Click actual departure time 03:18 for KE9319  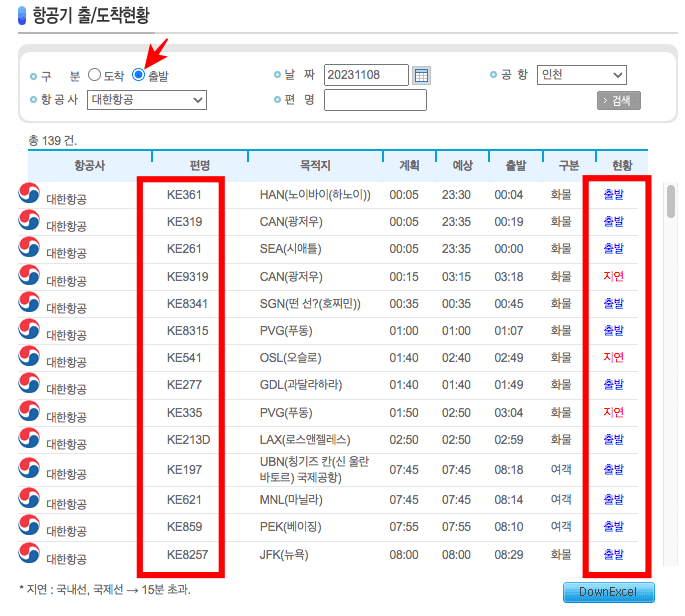(x=509, y=277)
